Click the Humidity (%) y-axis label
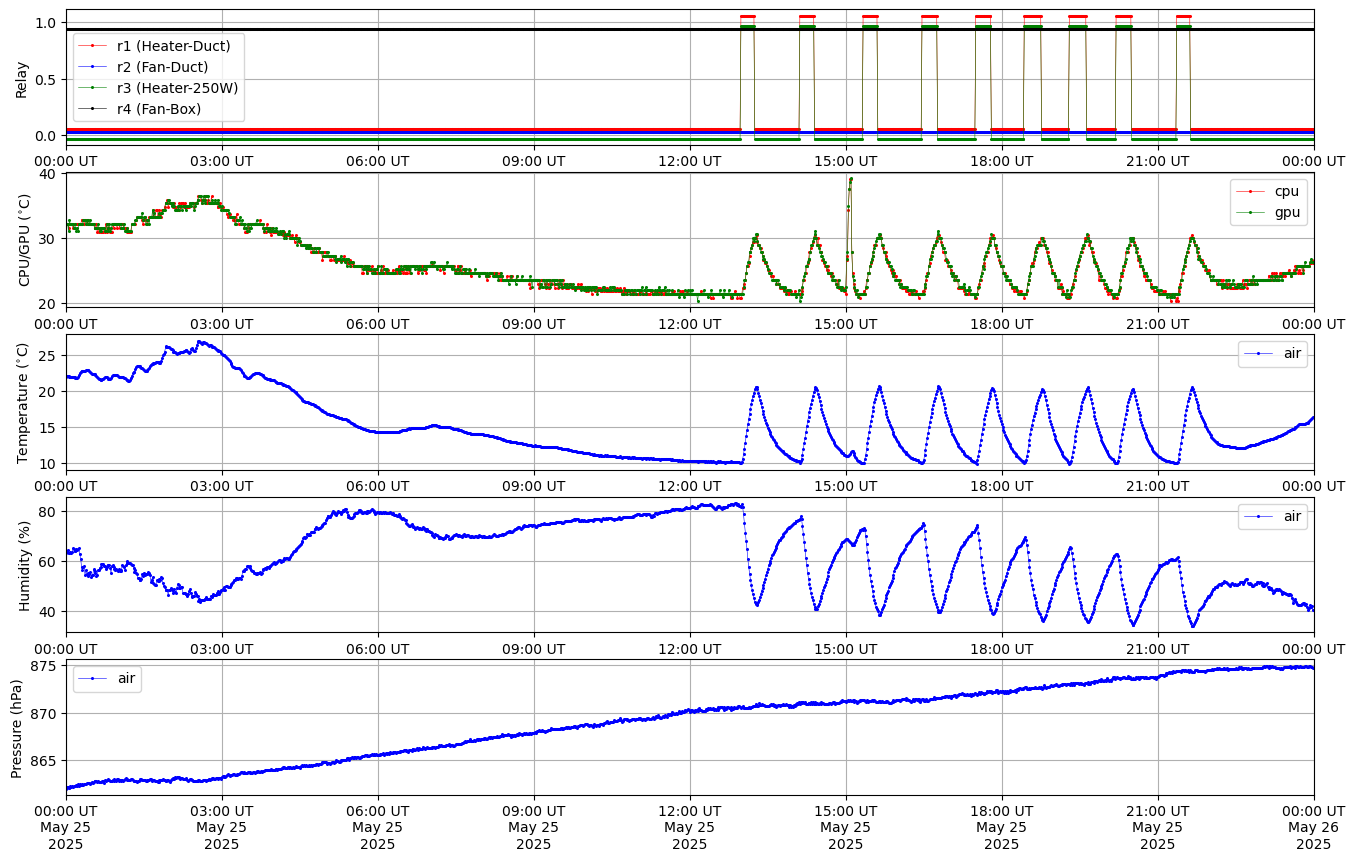 pos(25,565)
